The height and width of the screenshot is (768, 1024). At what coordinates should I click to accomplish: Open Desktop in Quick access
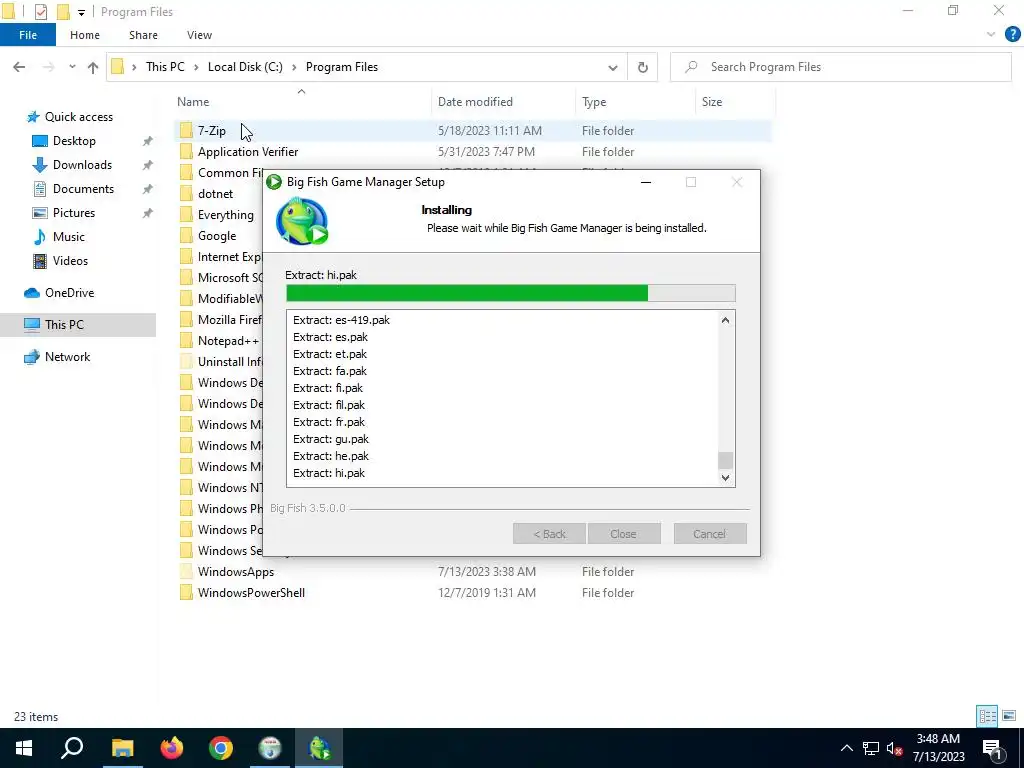tap(74, 141)
